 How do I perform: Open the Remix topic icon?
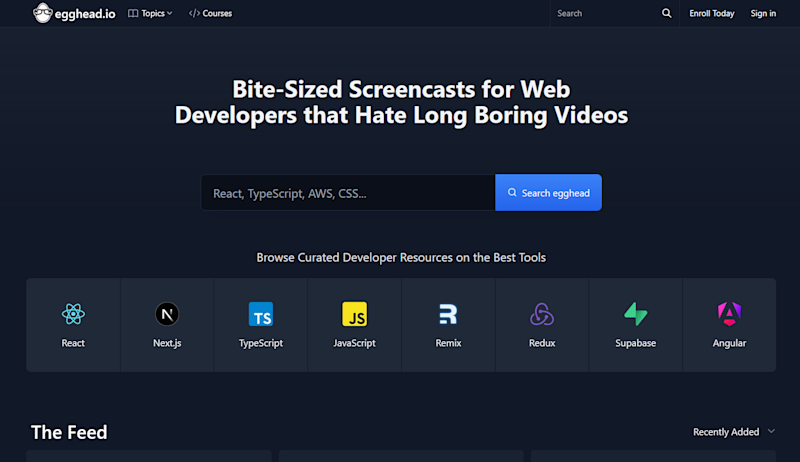coord(448,314)
